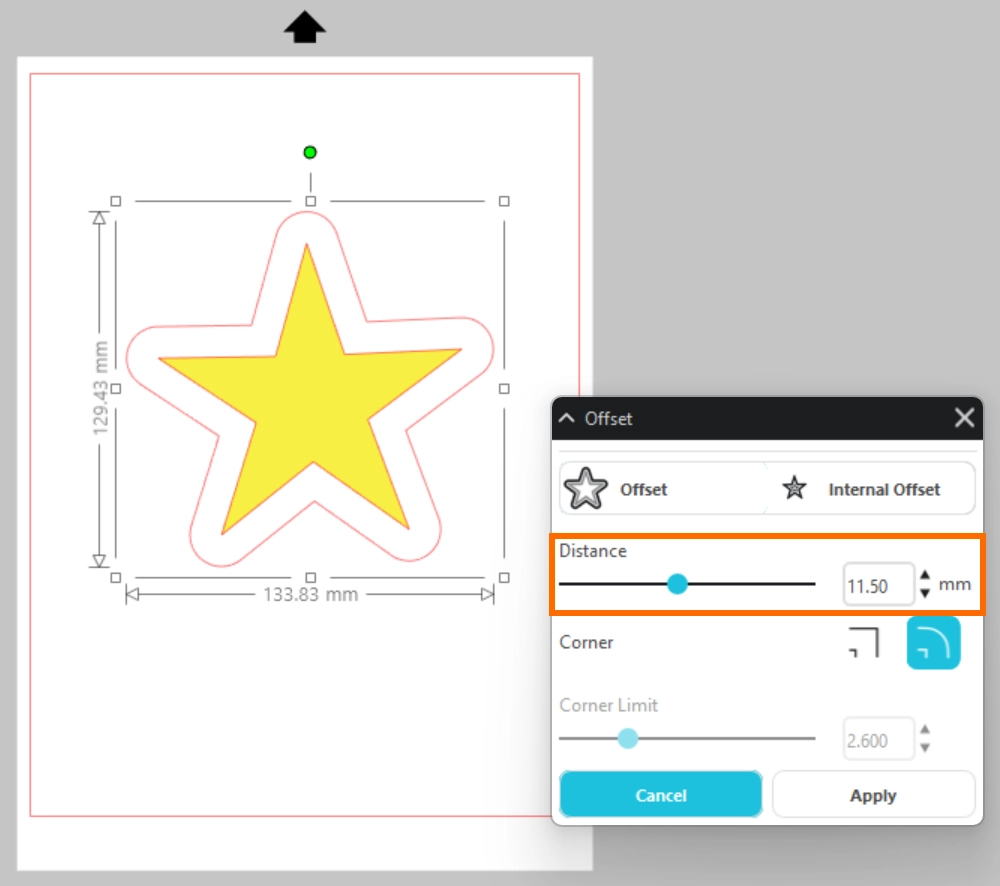Select the yellow star shape
Image resolution: width=1000 pixels, height=886 pixels.
(310, 400)
